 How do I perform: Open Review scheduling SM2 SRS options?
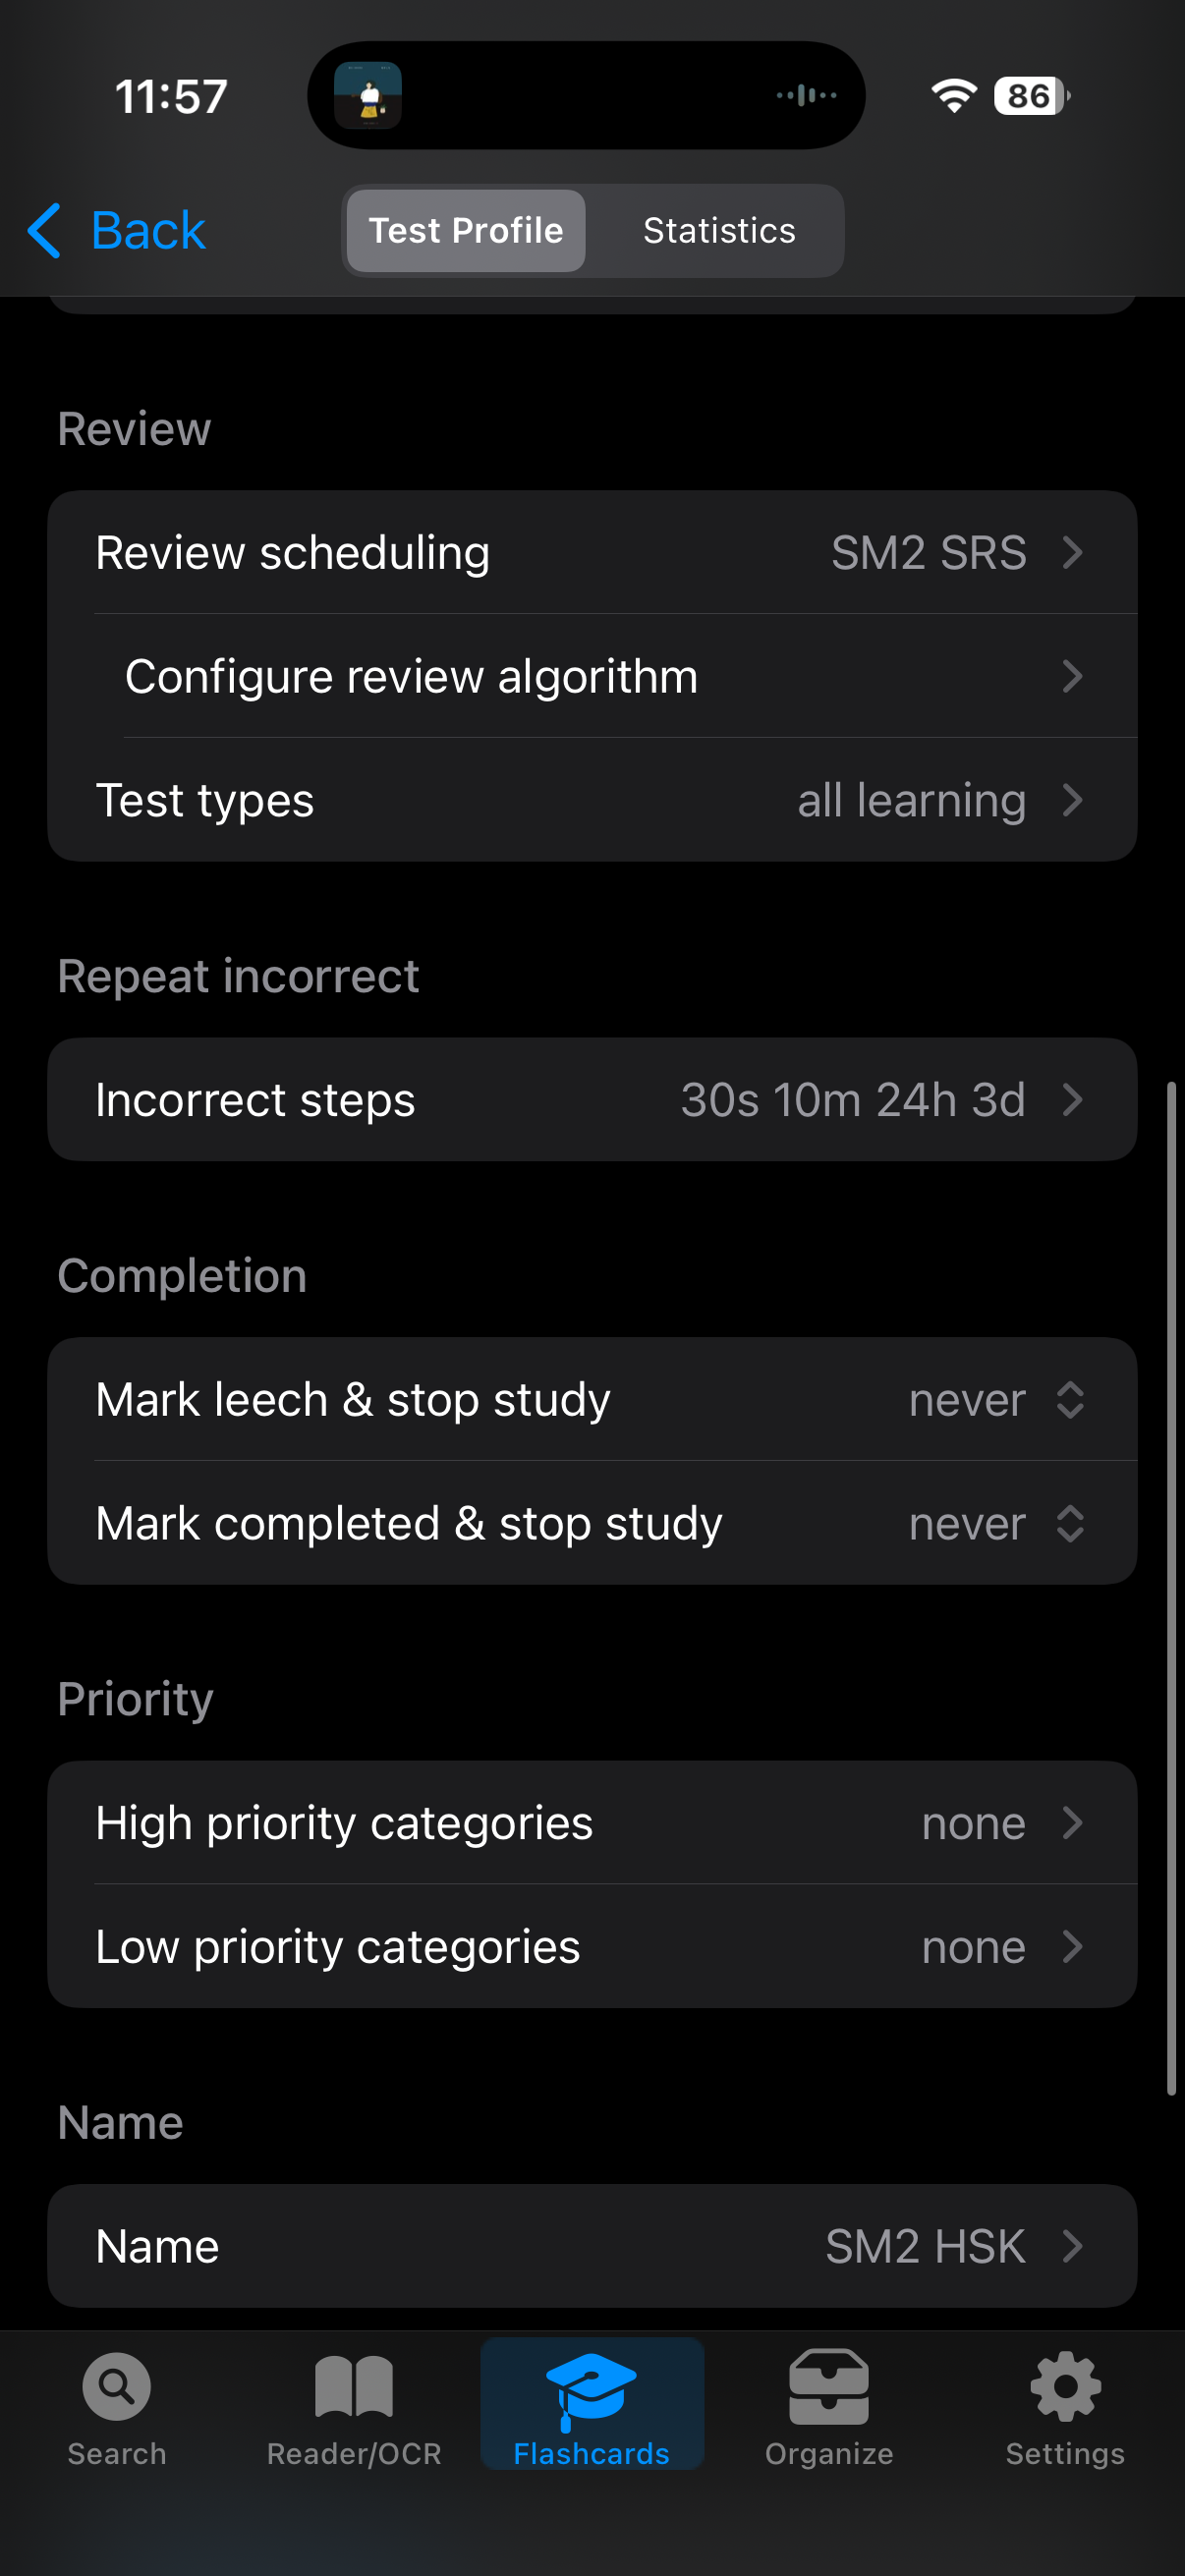pos(592,553)
